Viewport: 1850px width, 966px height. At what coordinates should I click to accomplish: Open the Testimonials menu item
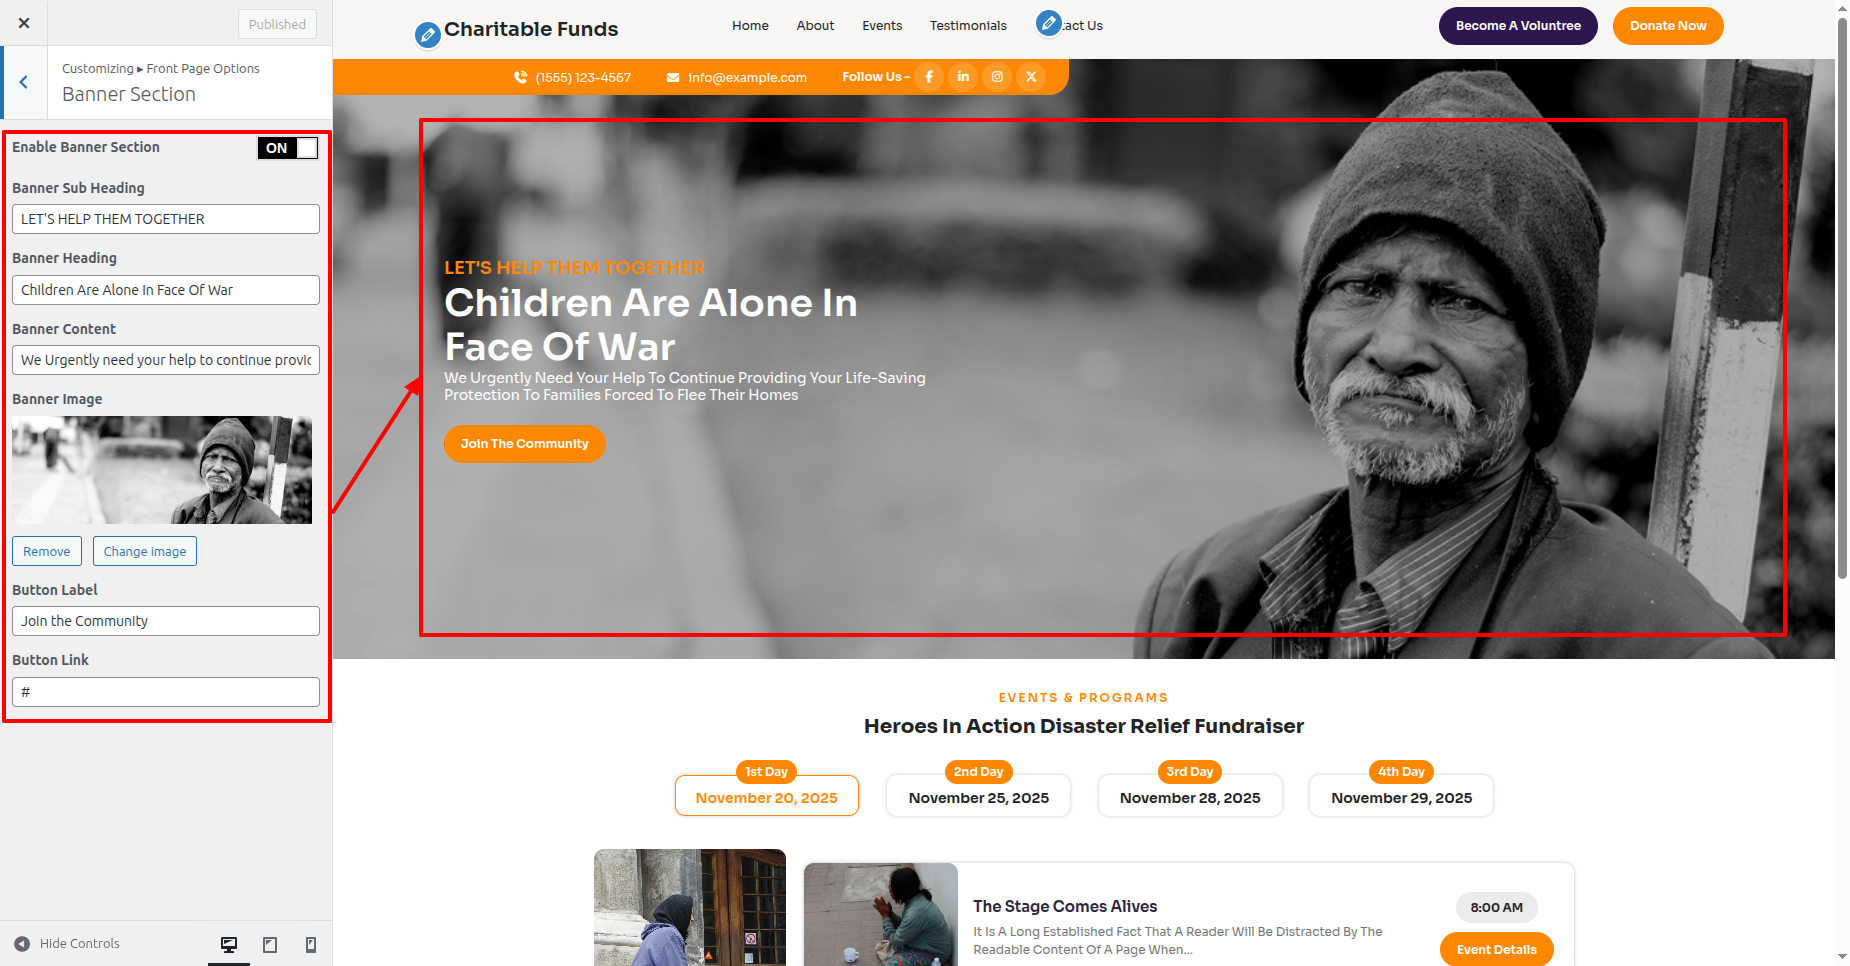click(x=968, y=26)
